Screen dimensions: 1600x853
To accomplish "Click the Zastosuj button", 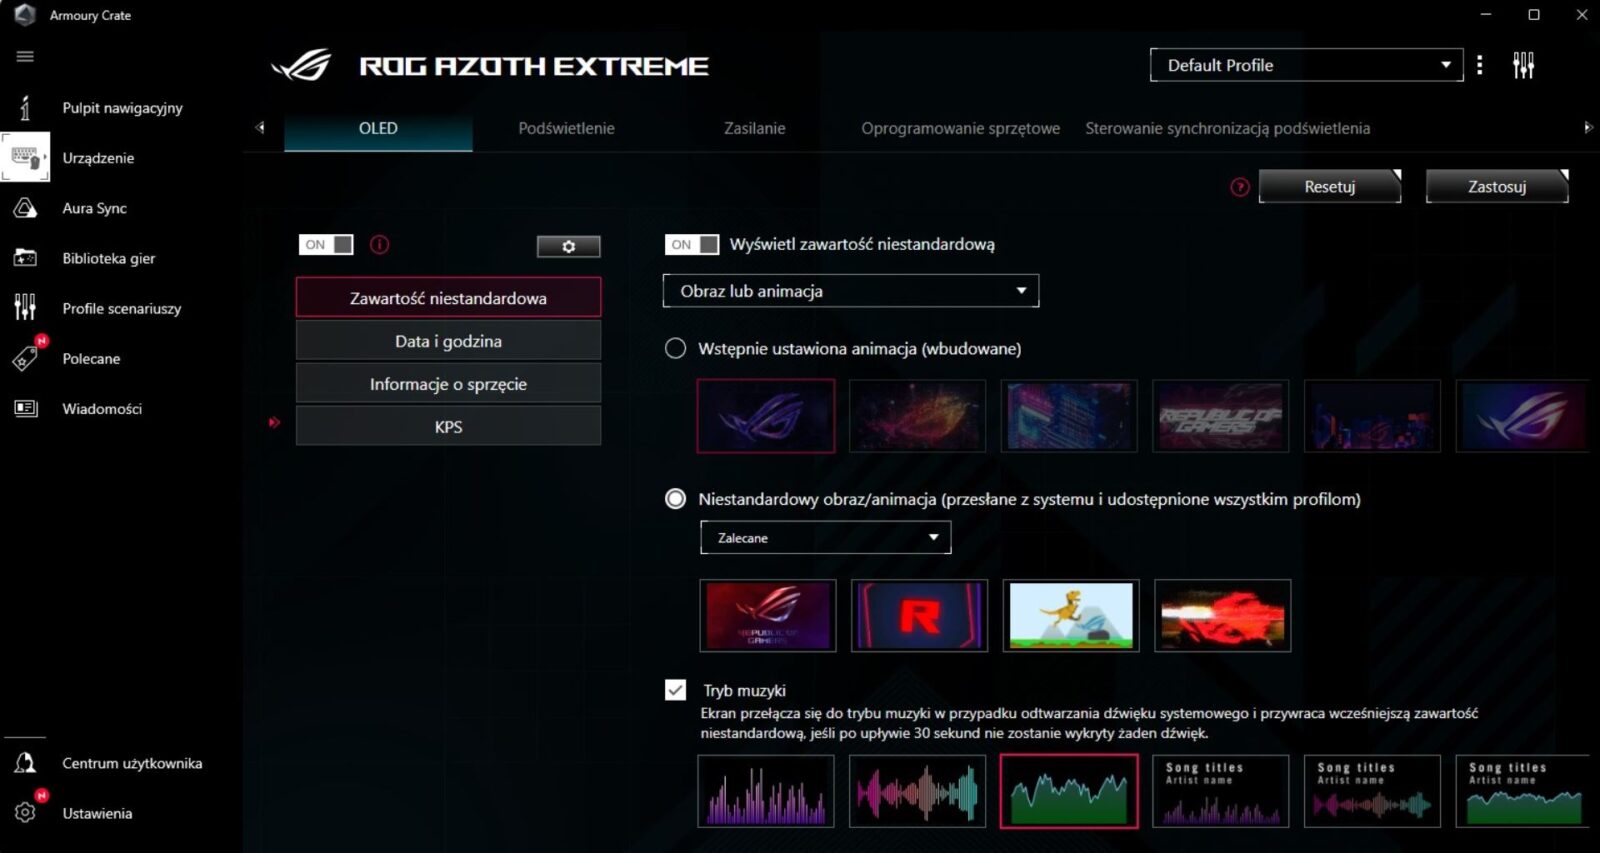I will [1496, 187].
